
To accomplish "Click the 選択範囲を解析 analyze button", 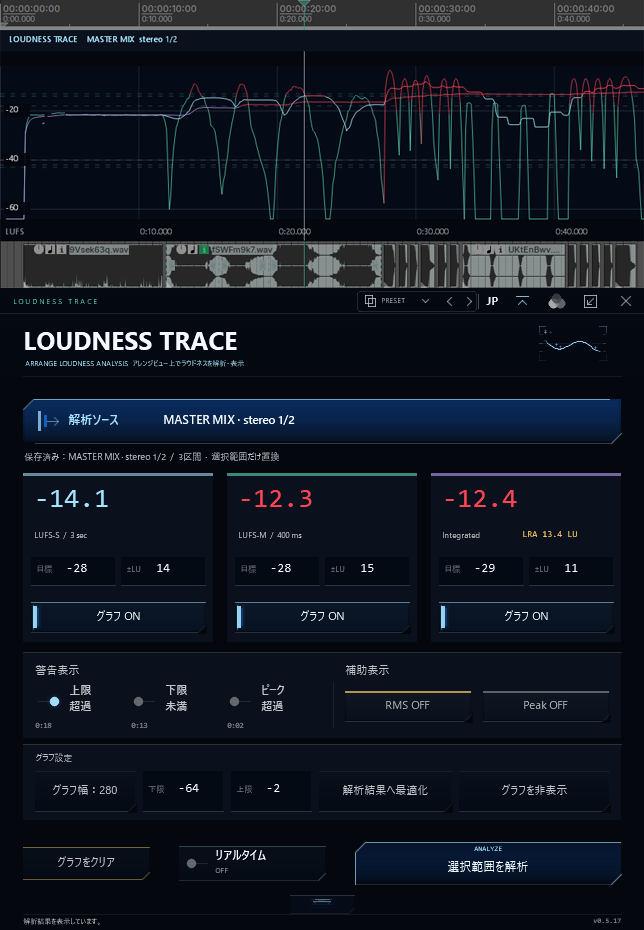I will 487,864.
